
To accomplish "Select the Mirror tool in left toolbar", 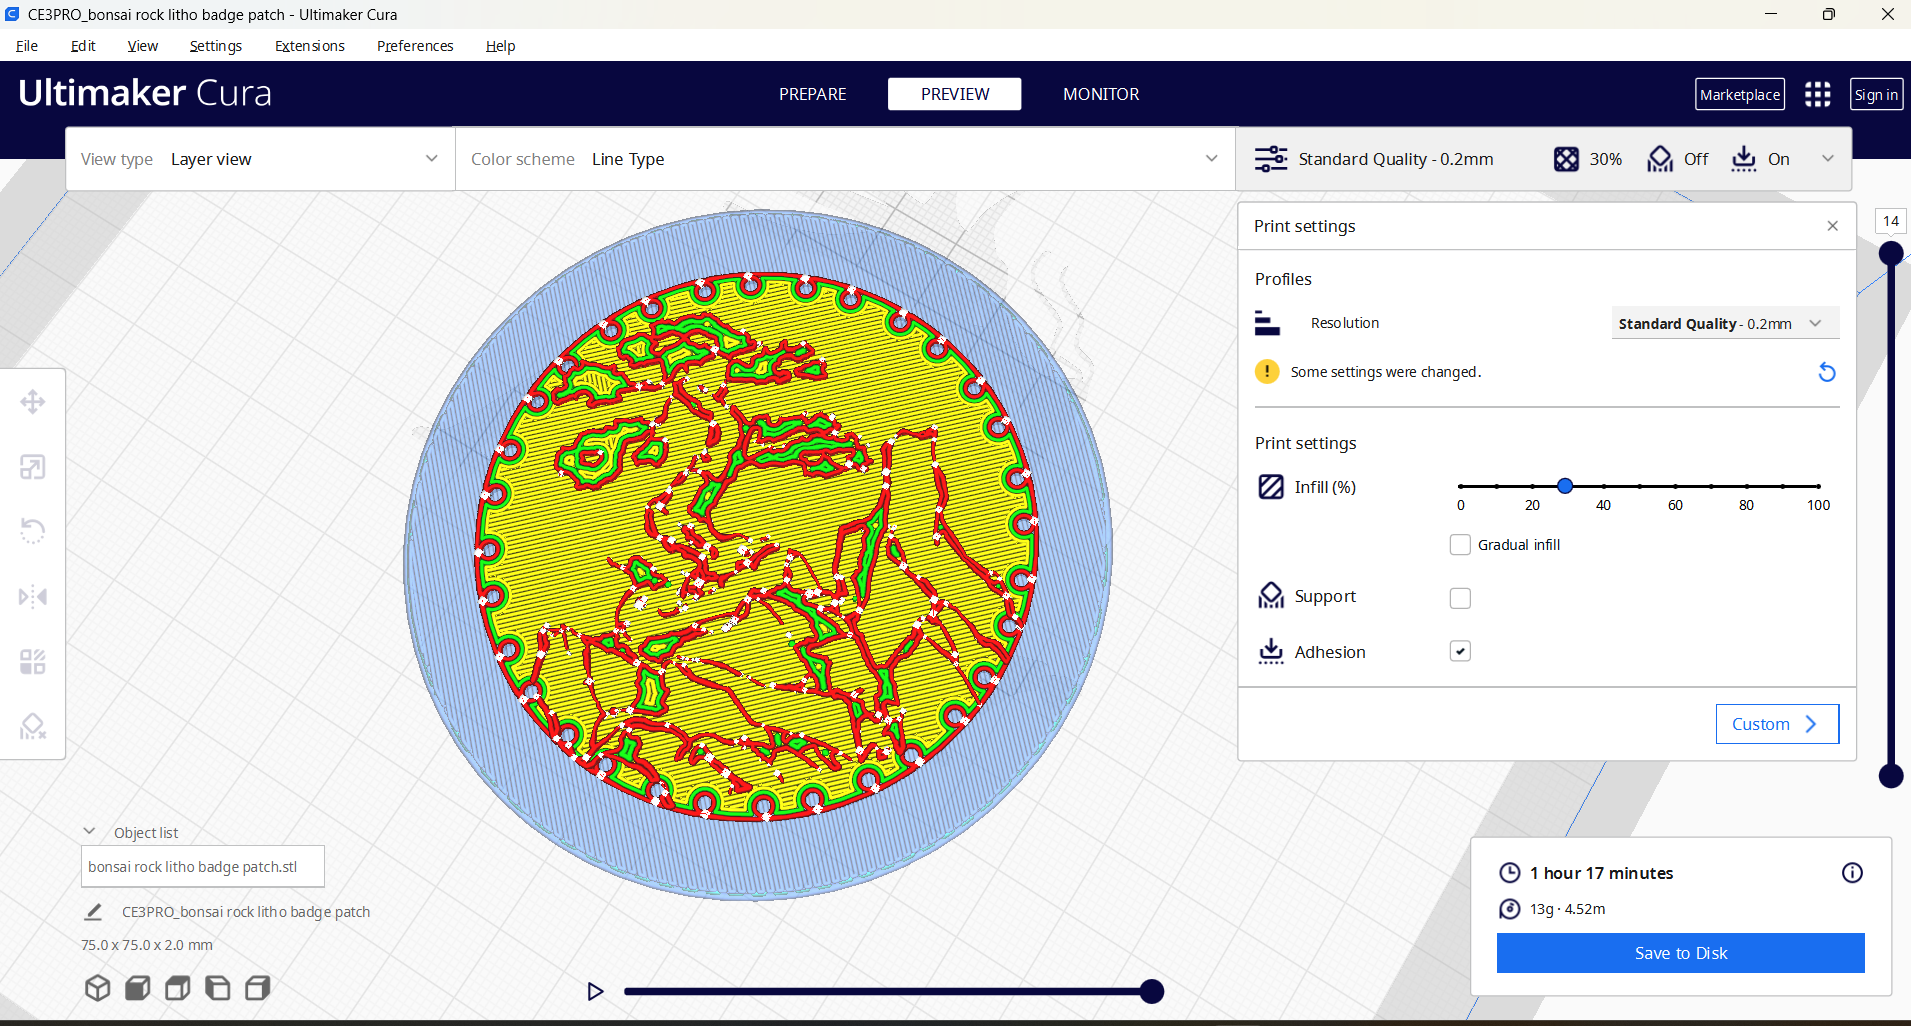I will click(x=33, y=597).
